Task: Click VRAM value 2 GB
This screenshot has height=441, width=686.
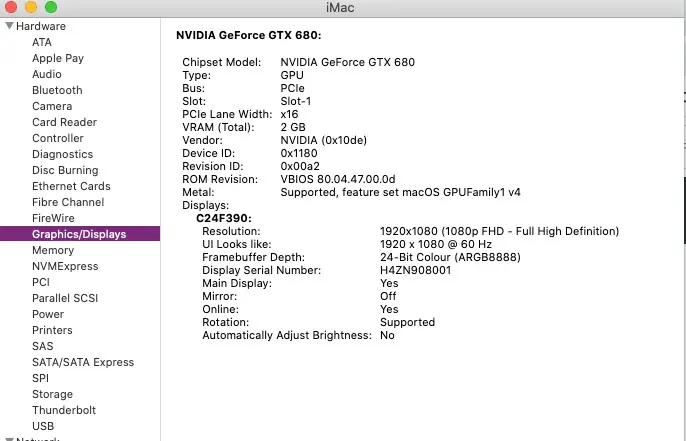Action: (x=293, y=127)
